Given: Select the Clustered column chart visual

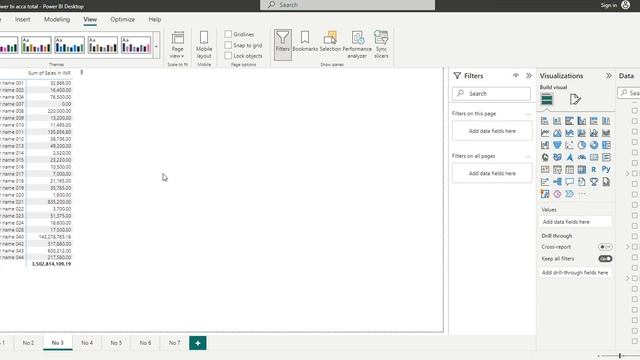Looking at the screenshot, I should [x=582, y=121].
